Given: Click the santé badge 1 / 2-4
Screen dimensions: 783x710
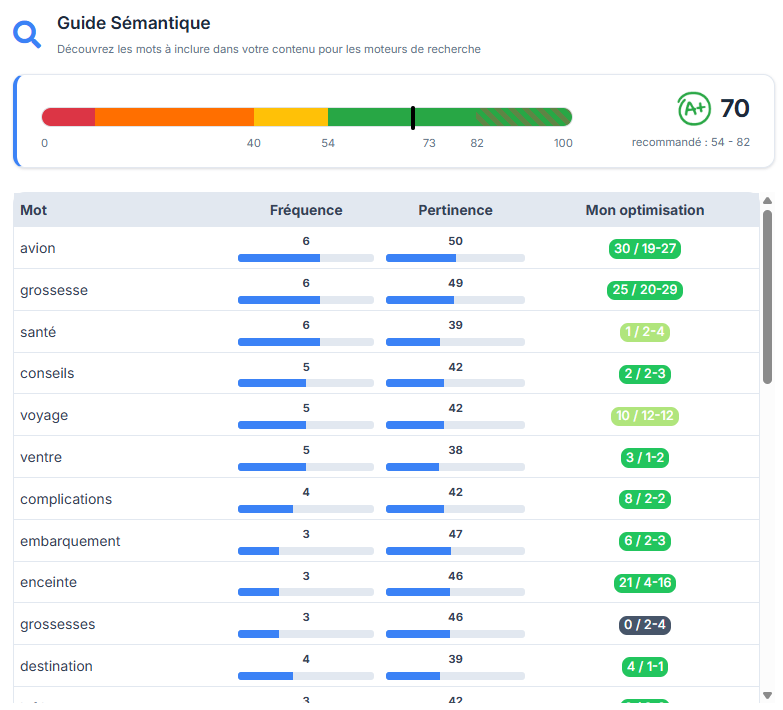Looking at the screenshot, I should 645,332.
